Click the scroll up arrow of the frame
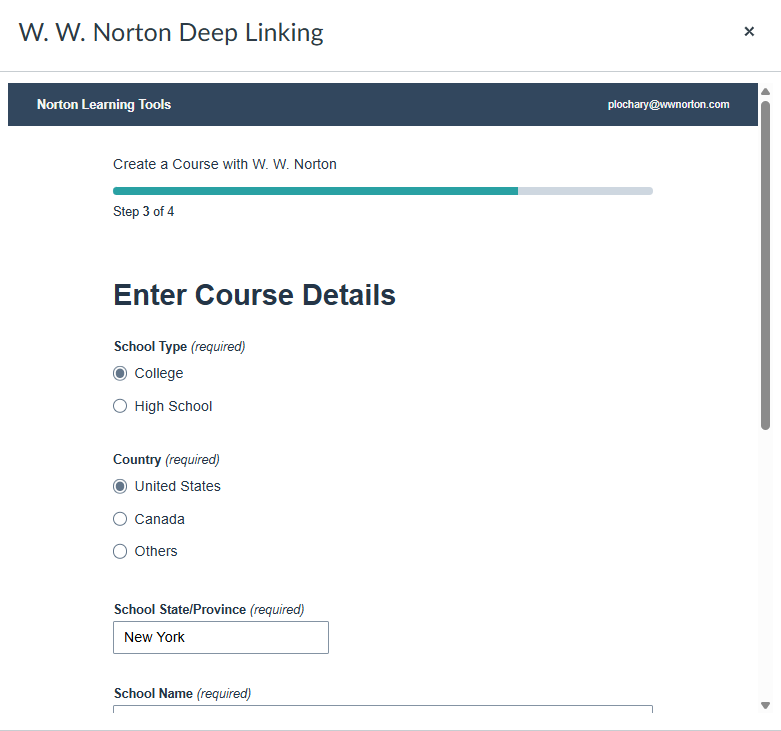This screenshot has width=781, height=731. (766, 92)
